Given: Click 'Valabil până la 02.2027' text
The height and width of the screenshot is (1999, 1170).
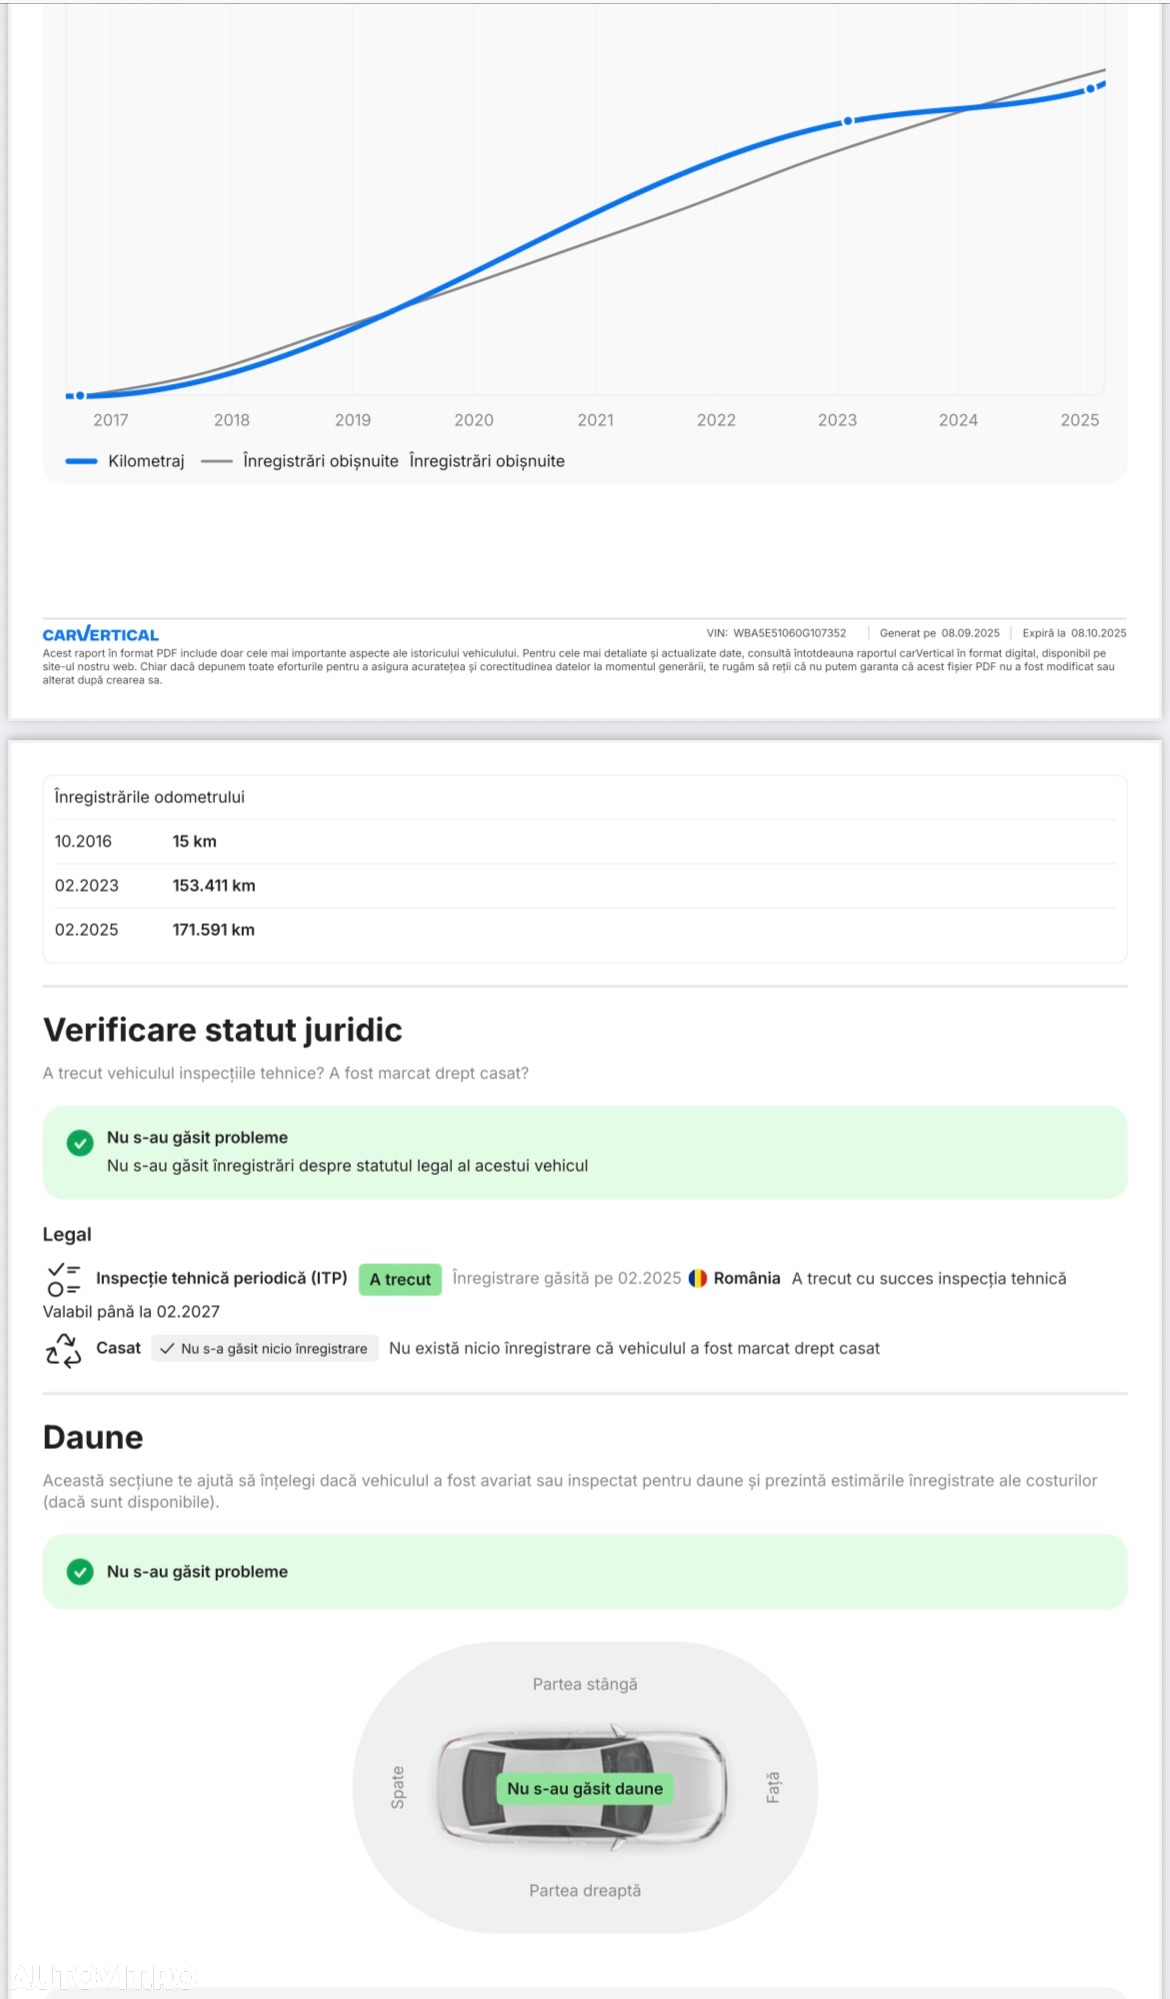Looking at the screenshot, I should point(131,1311).
